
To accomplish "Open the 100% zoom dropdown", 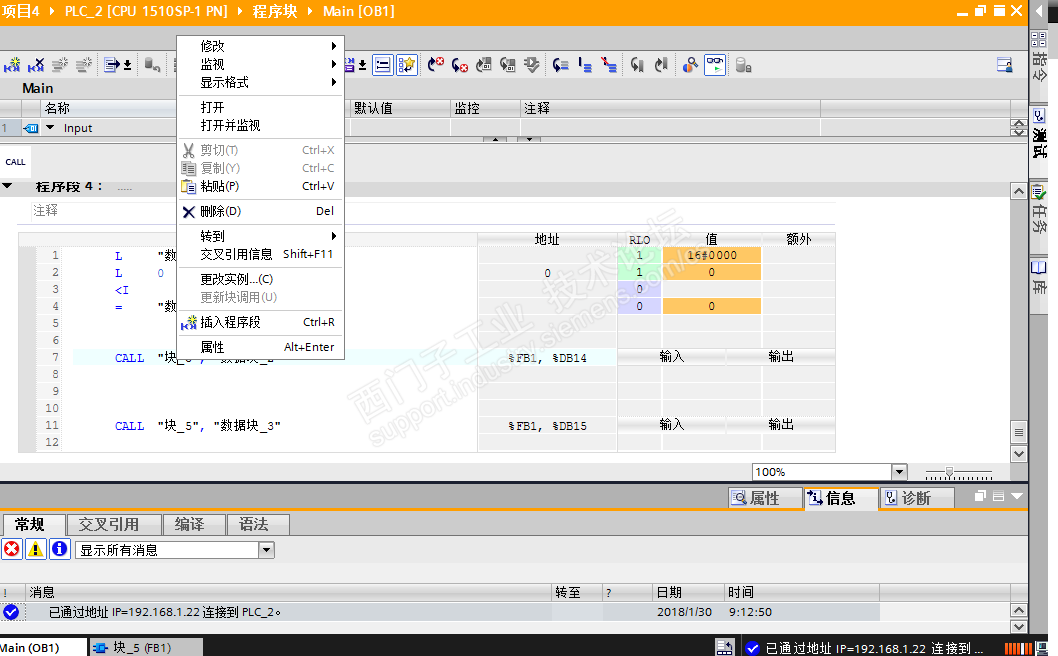I will click(899, 472).
